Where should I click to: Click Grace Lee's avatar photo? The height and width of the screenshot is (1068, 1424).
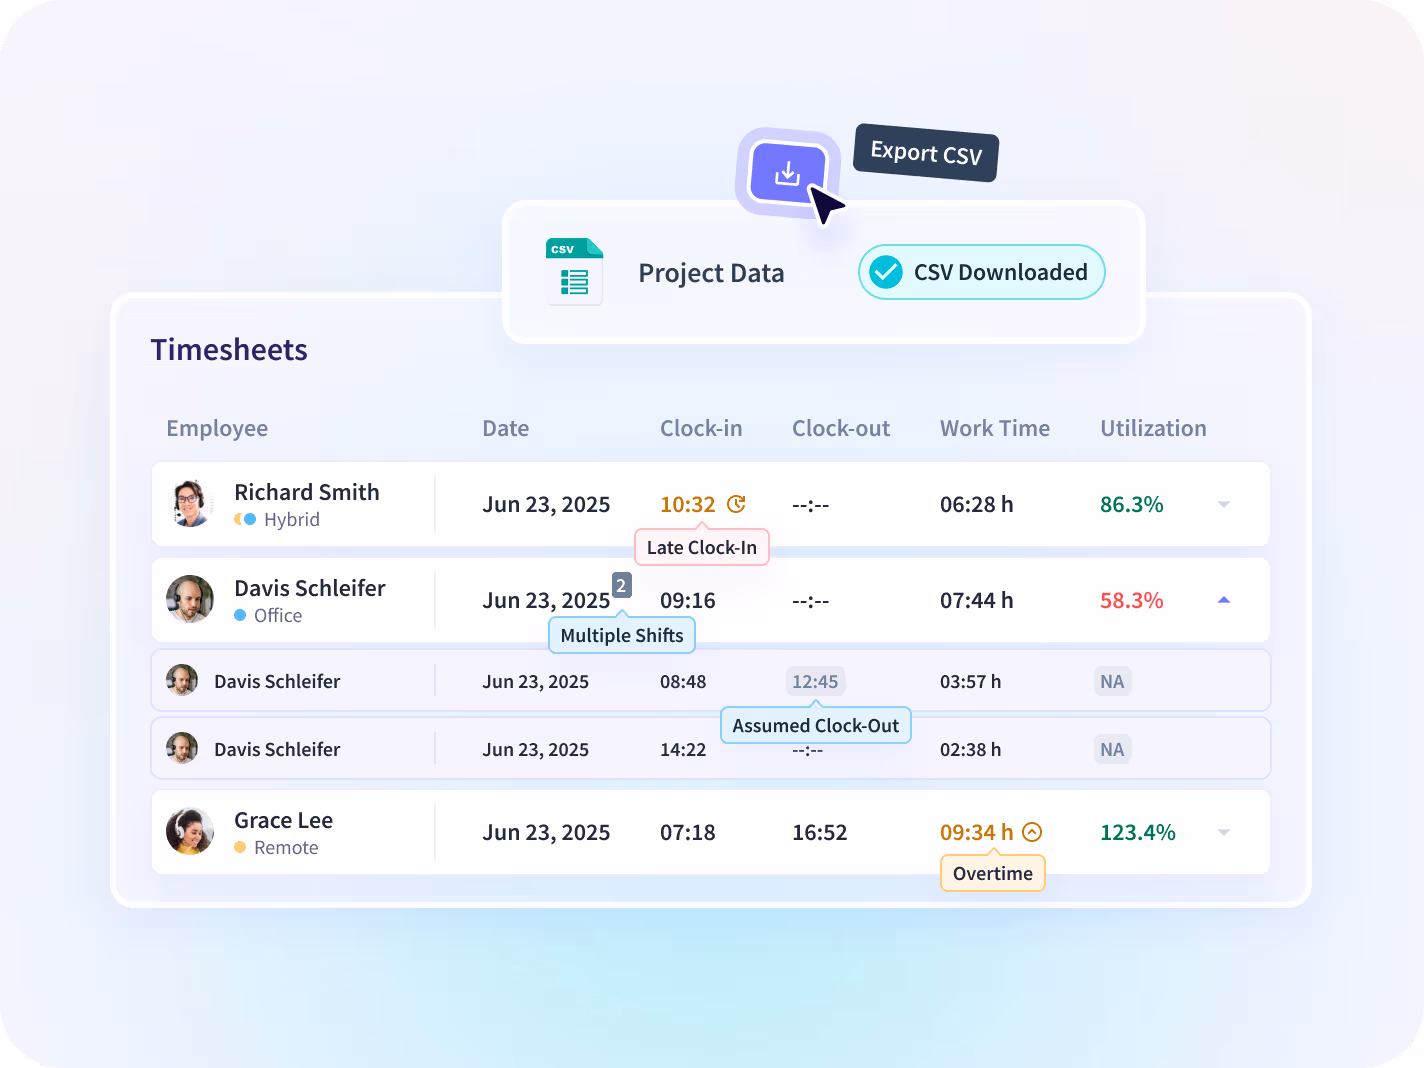tap(190, 831)
